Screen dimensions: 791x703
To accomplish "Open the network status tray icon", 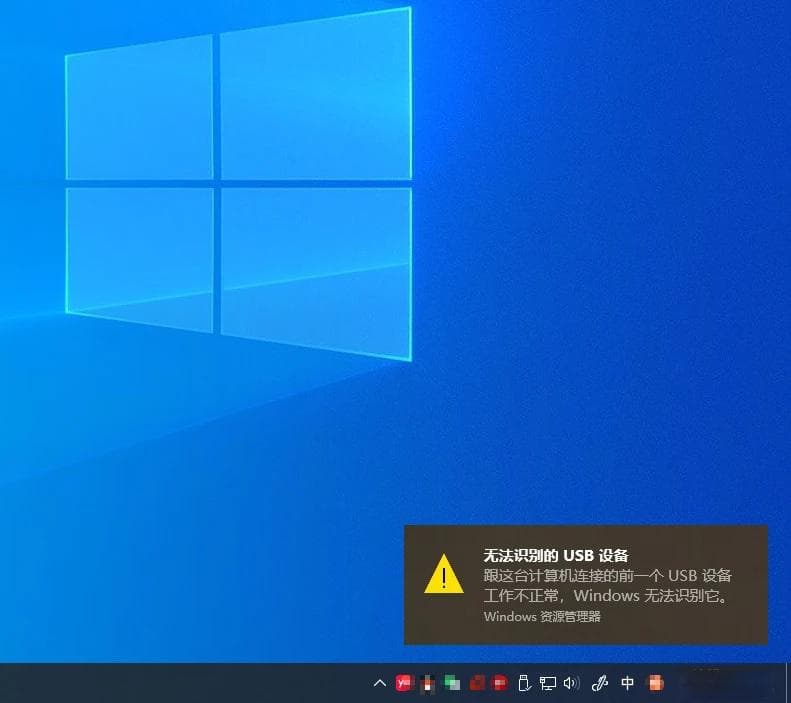I will [548, 683].
